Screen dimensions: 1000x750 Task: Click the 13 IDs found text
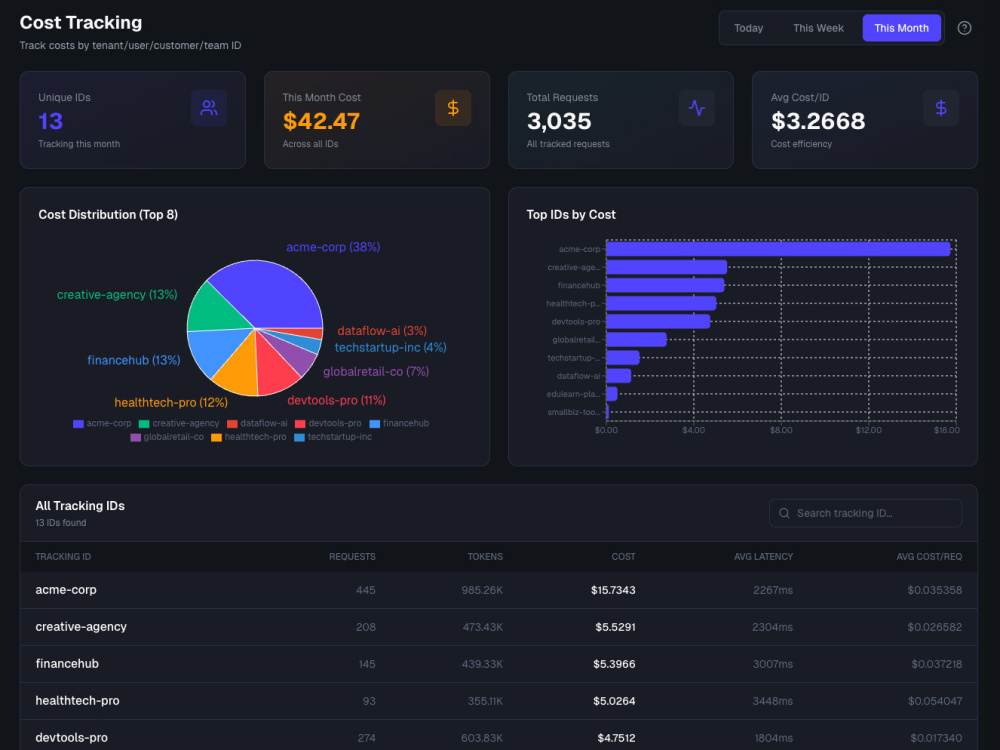tap(61, 523)
